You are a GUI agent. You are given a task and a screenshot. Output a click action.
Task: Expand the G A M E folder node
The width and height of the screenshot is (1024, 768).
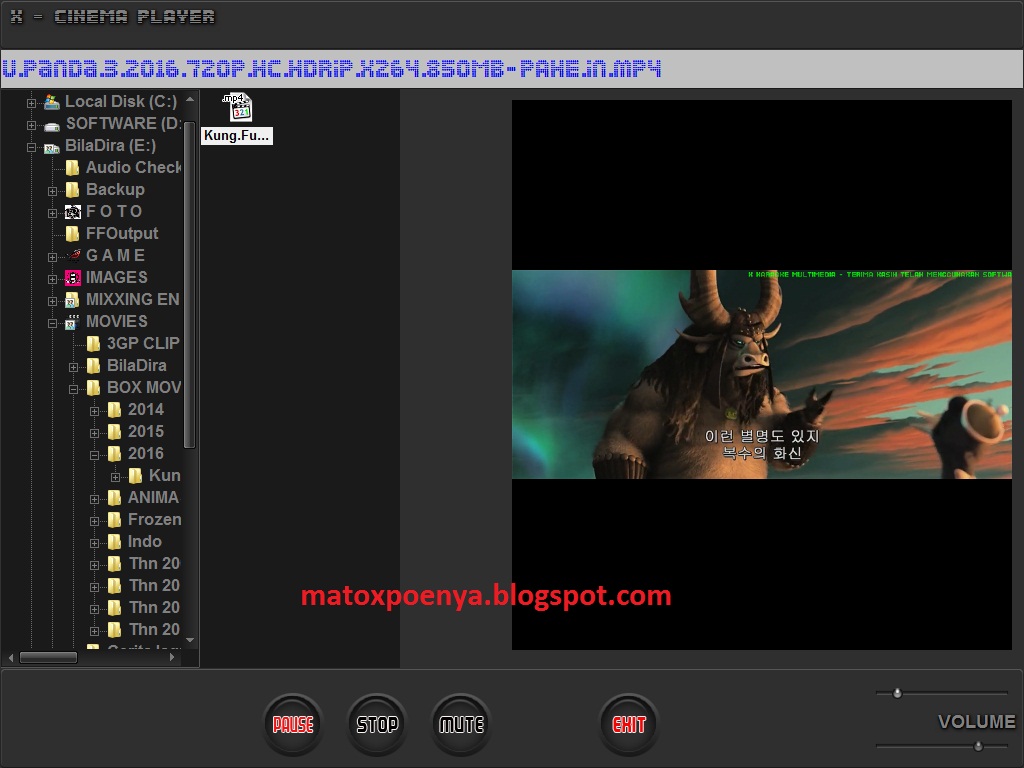tap(52, 257)
